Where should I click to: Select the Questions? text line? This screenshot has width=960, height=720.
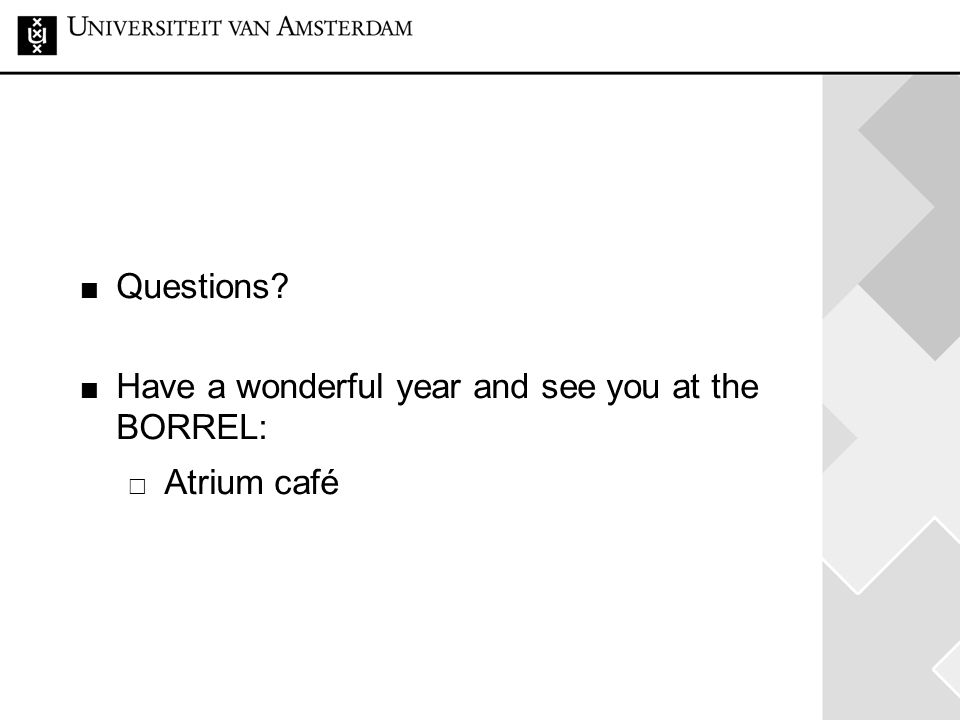(202, 287)
